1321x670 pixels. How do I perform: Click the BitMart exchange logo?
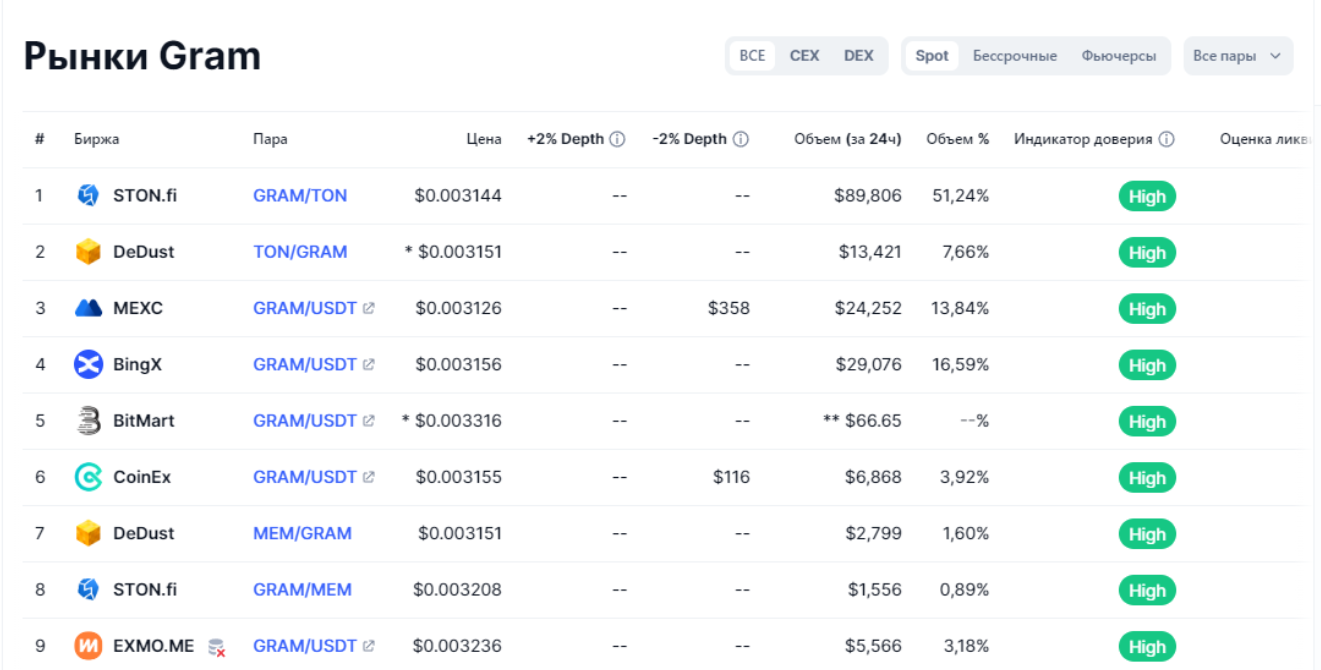(x=88, y=421)
